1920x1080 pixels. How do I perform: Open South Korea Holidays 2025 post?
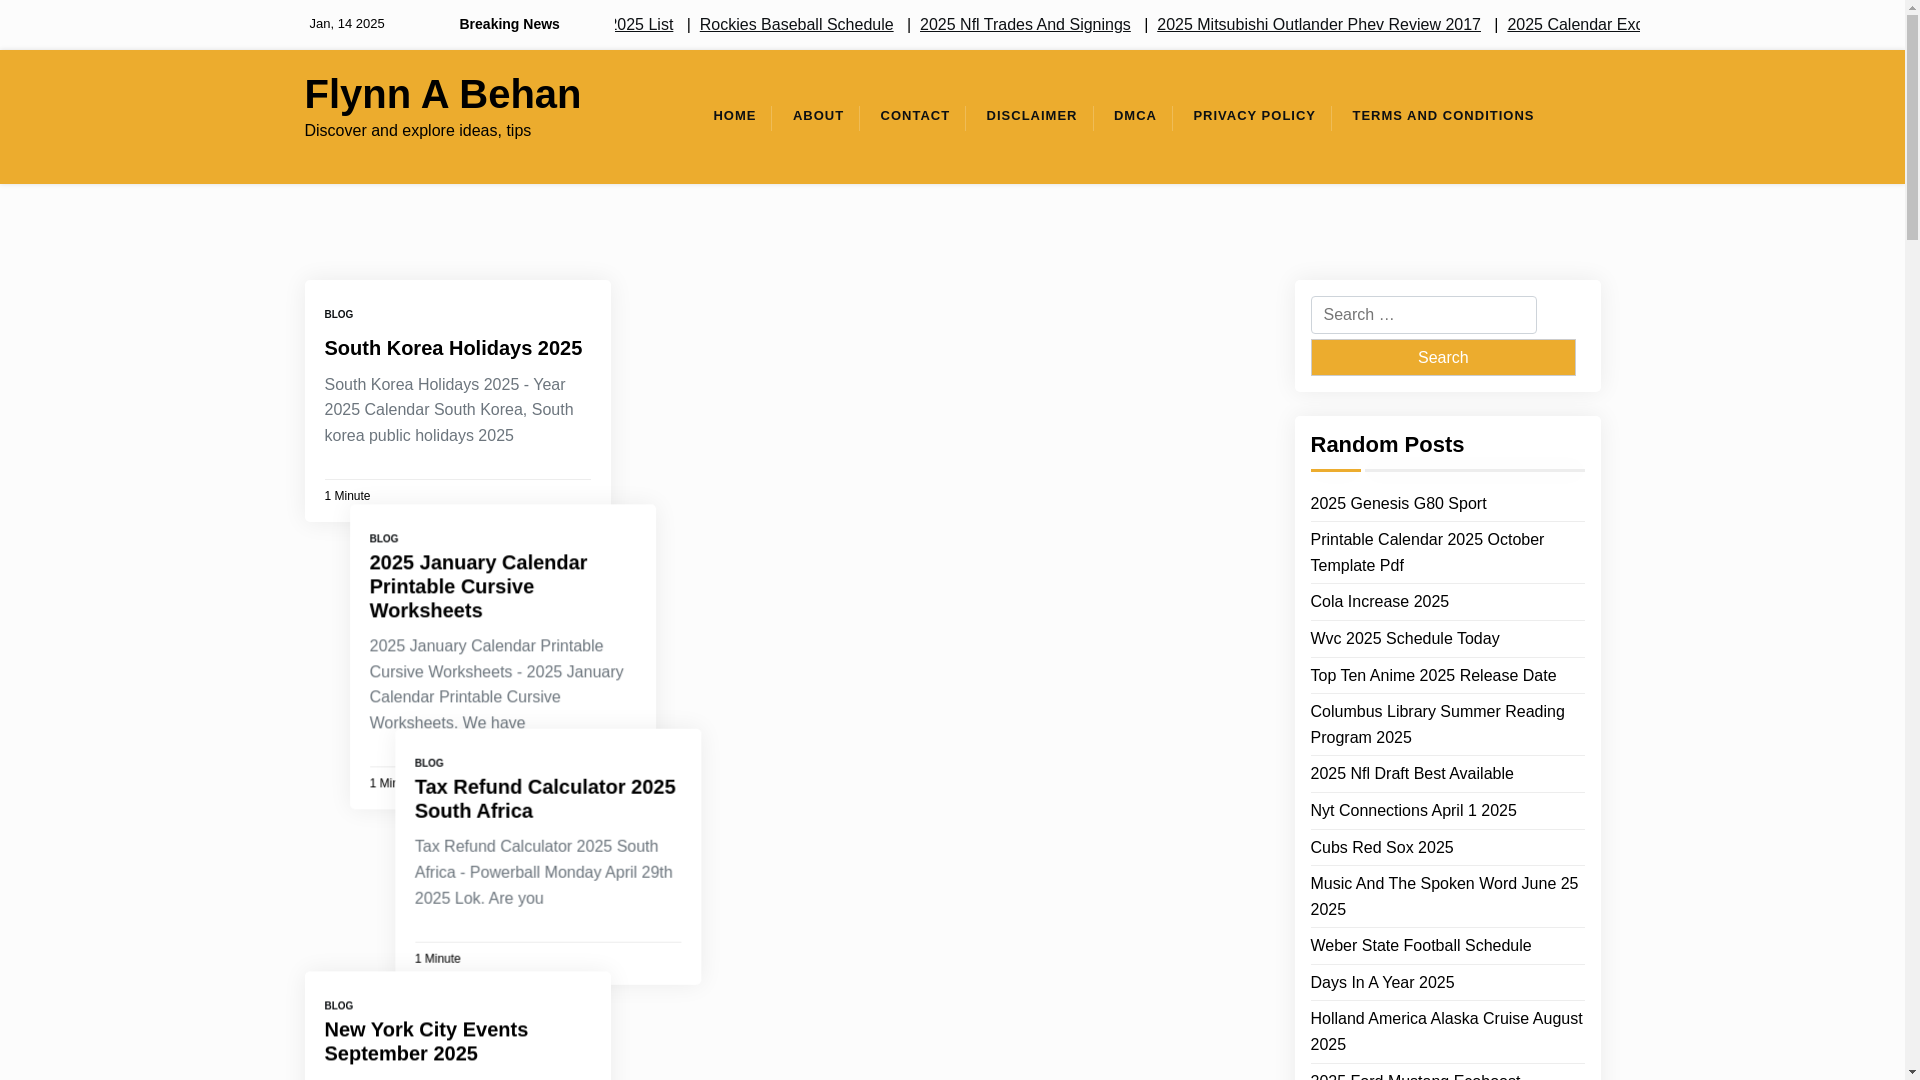click(x=453, y=348)
